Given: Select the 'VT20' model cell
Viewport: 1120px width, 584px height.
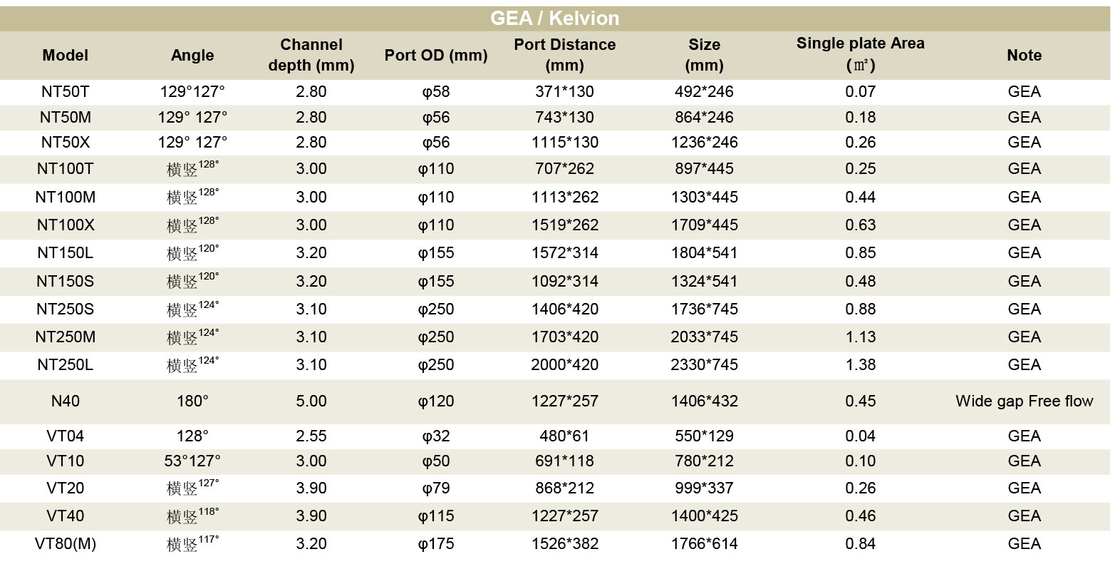Looking at the screenshot, I should [65, 488].
